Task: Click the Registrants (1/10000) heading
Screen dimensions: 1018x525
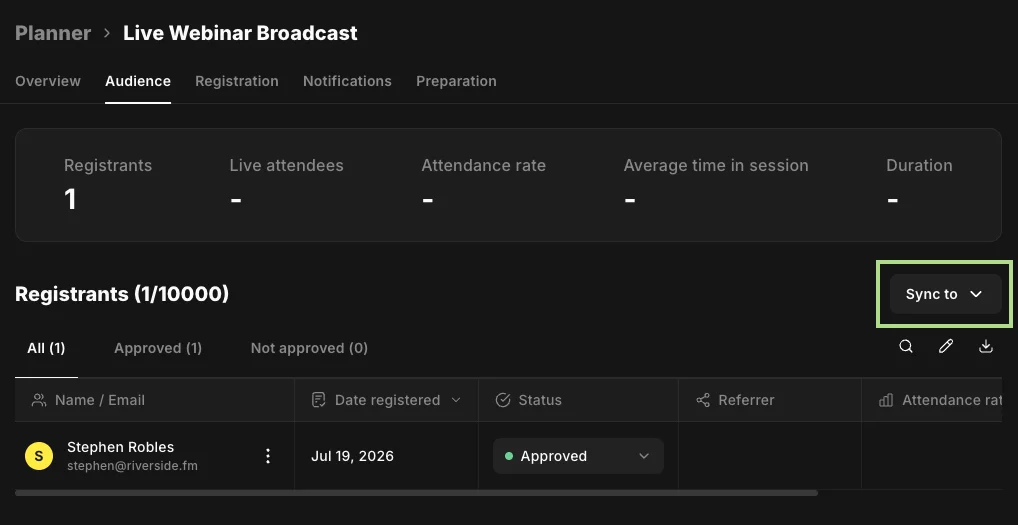Action: click(x=122, y=294)
